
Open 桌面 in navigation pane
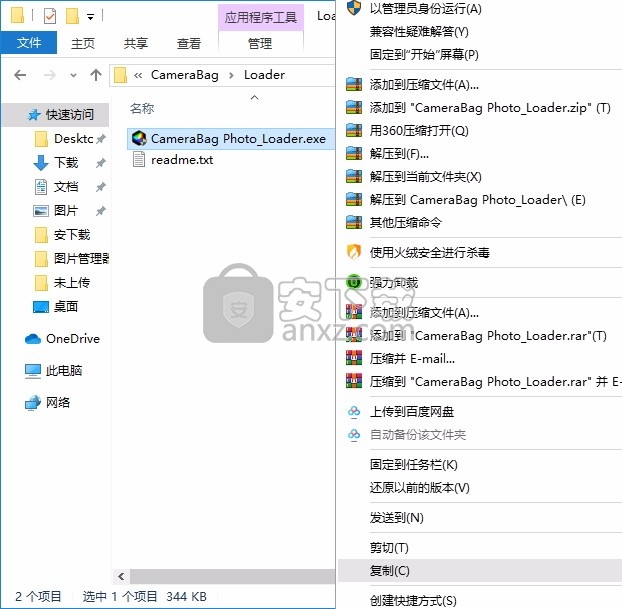tap(65, 306)
